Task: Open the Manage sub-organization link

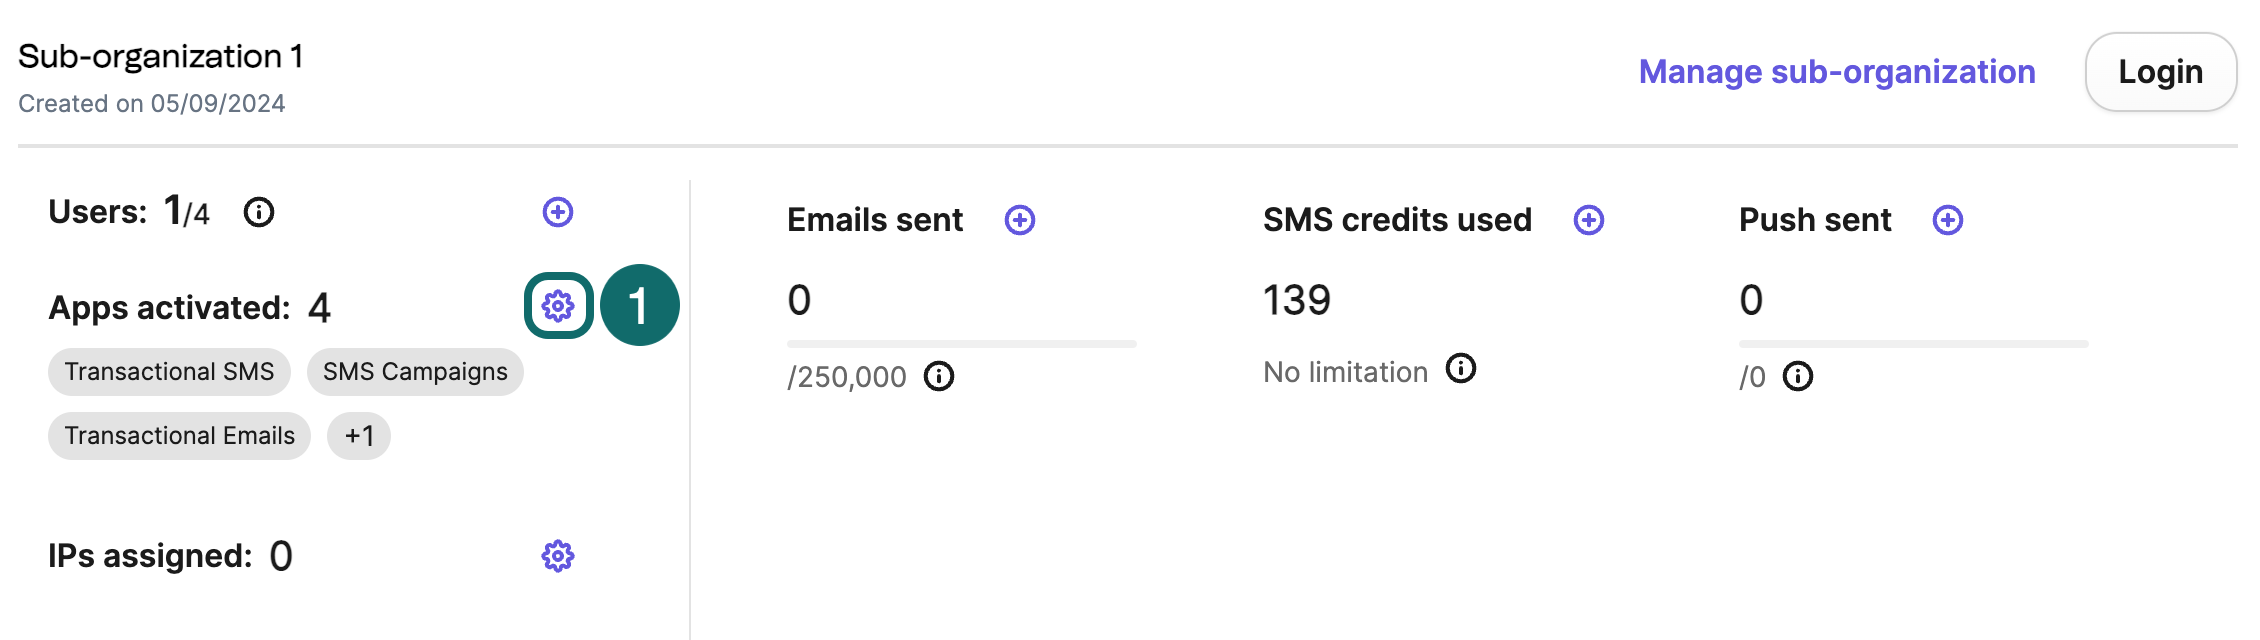Action: (x=1836, y=71)
